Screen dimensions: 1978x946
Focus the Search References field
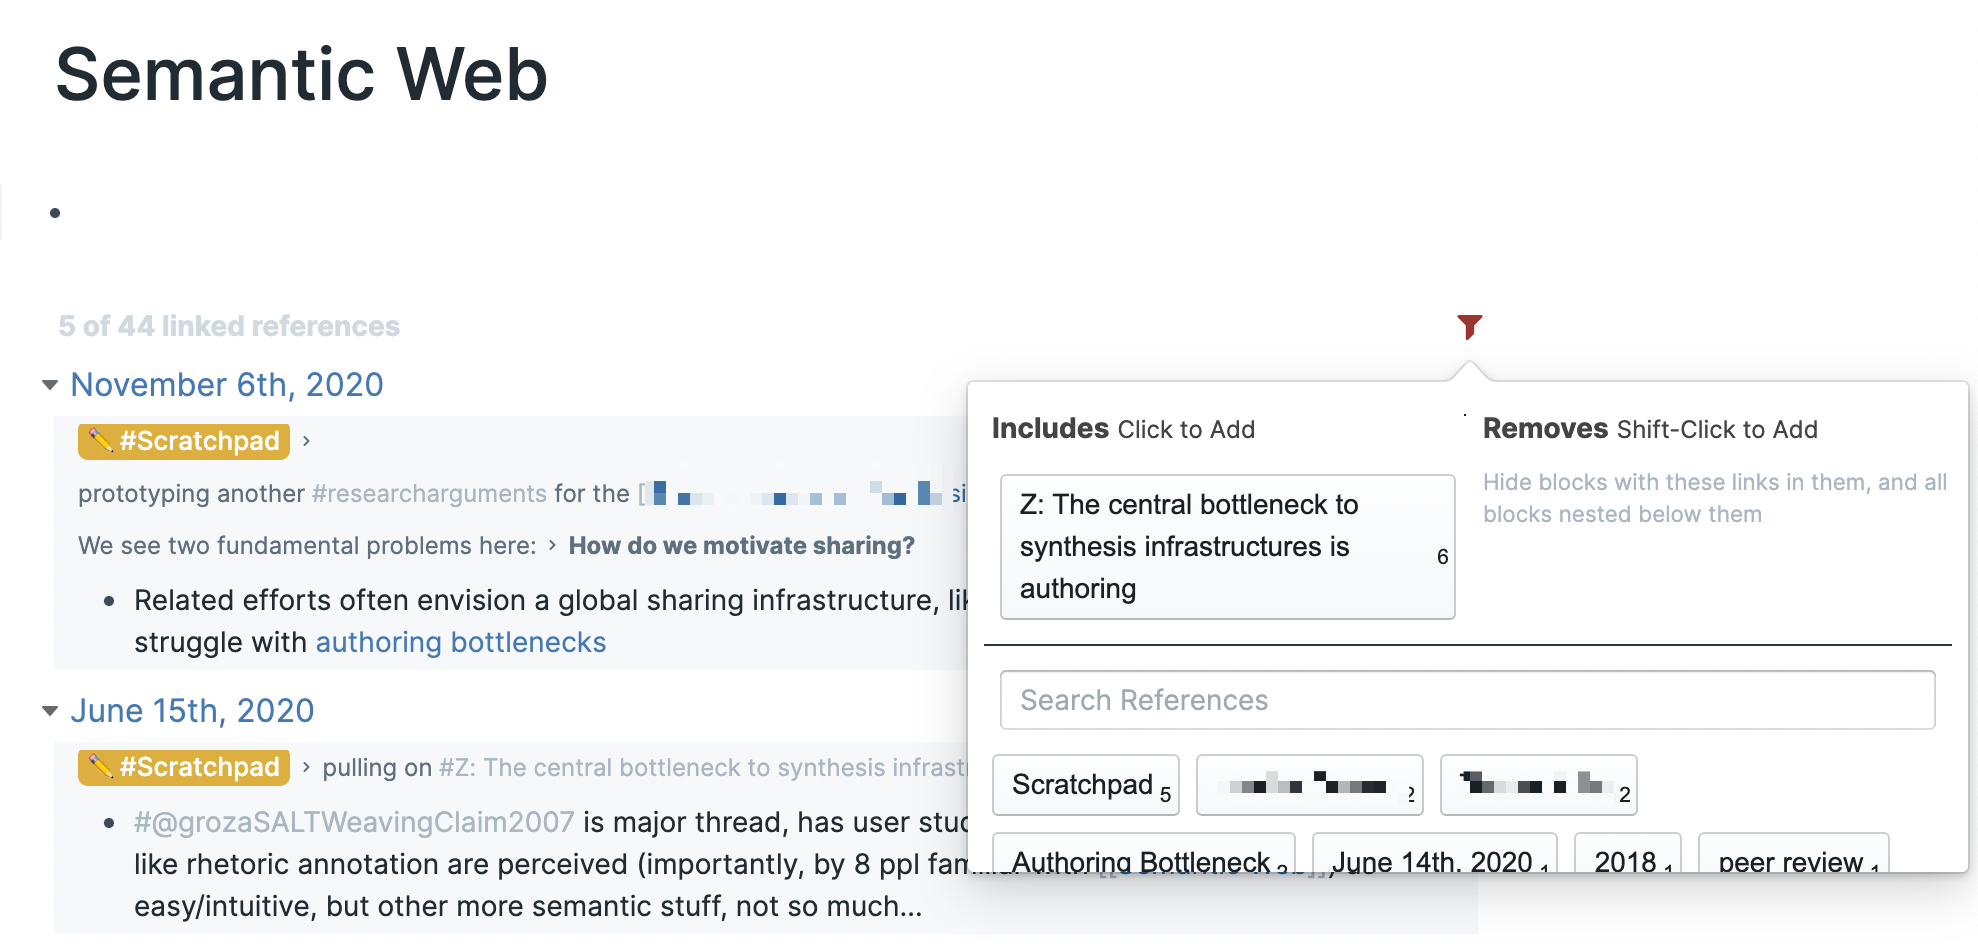pos(1466,700)
